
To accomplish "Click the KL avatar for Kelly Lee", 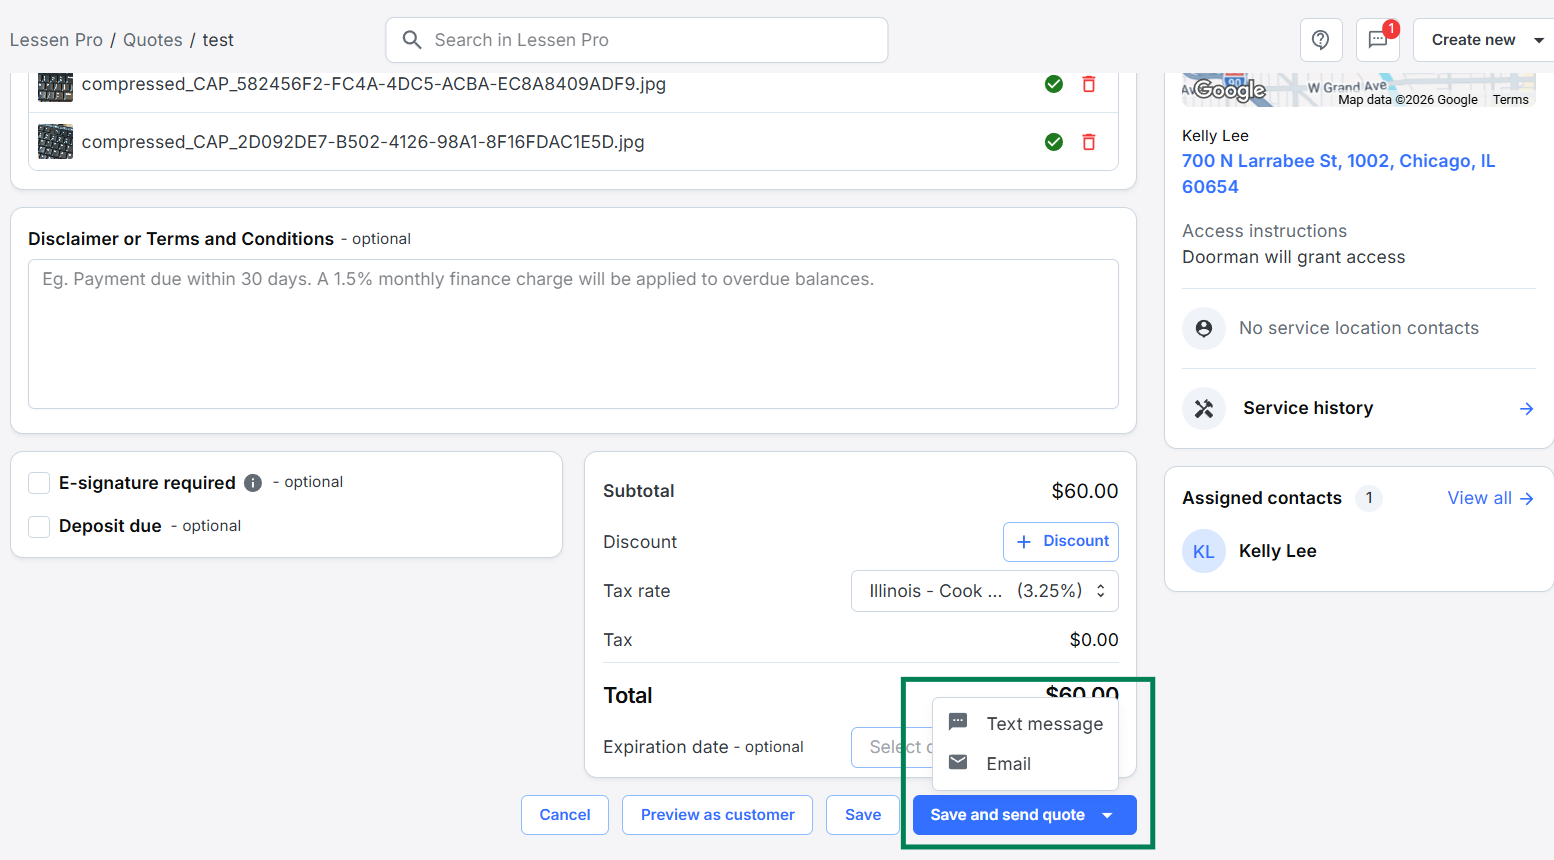I will [x=1203, y=551].
